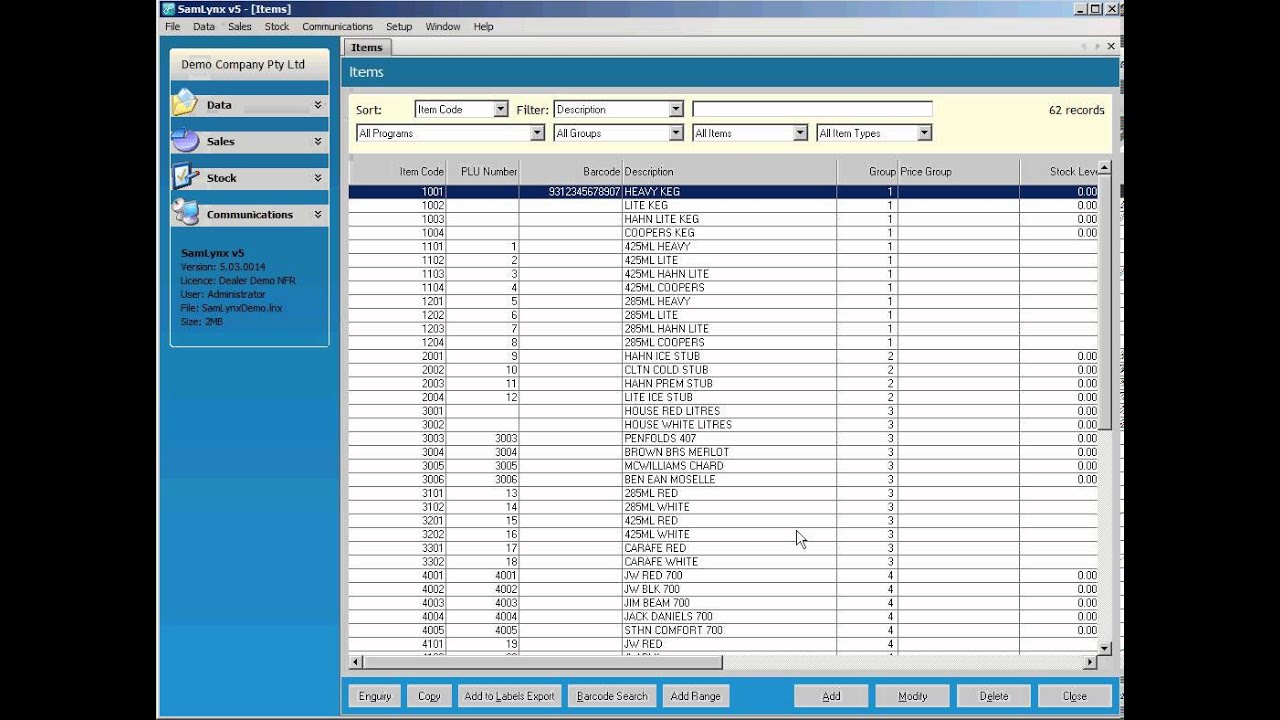Click the PLU Number column header

tap(483, 172)
